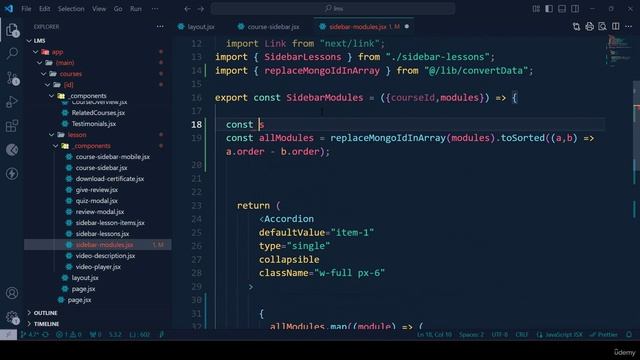Open review-modal.jsx file
Image resolution: width=640 pixels, height=360 pixels.
(100, 212)
